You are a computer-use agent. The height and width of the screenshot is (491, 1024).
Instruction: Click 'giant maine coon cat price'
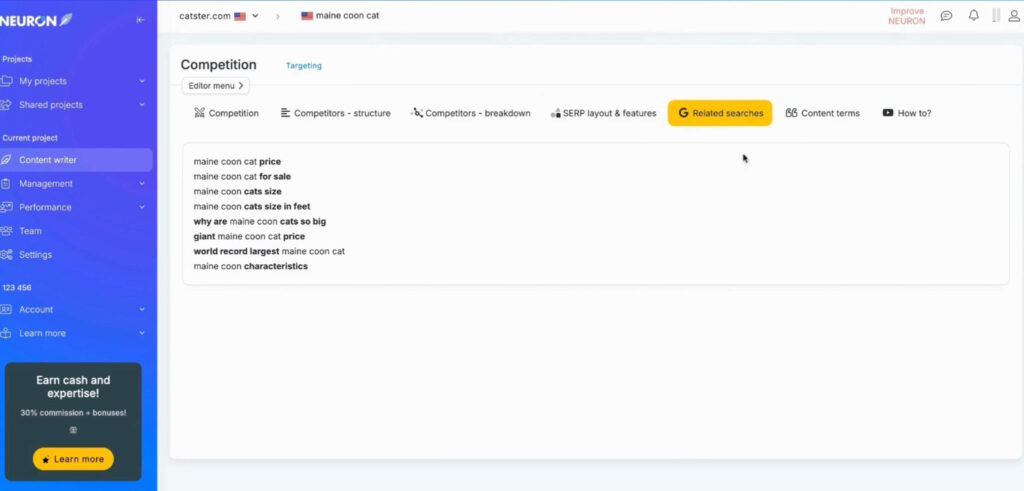pyautogui.click(x=249, y=236)
